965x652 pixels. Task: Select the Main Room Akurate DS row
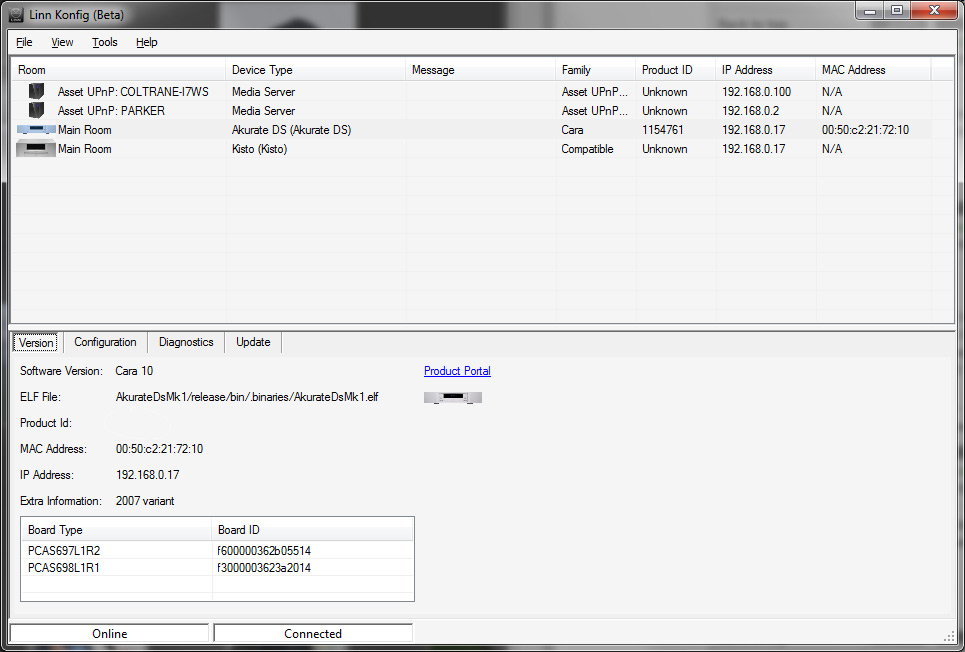coord(482,130)
